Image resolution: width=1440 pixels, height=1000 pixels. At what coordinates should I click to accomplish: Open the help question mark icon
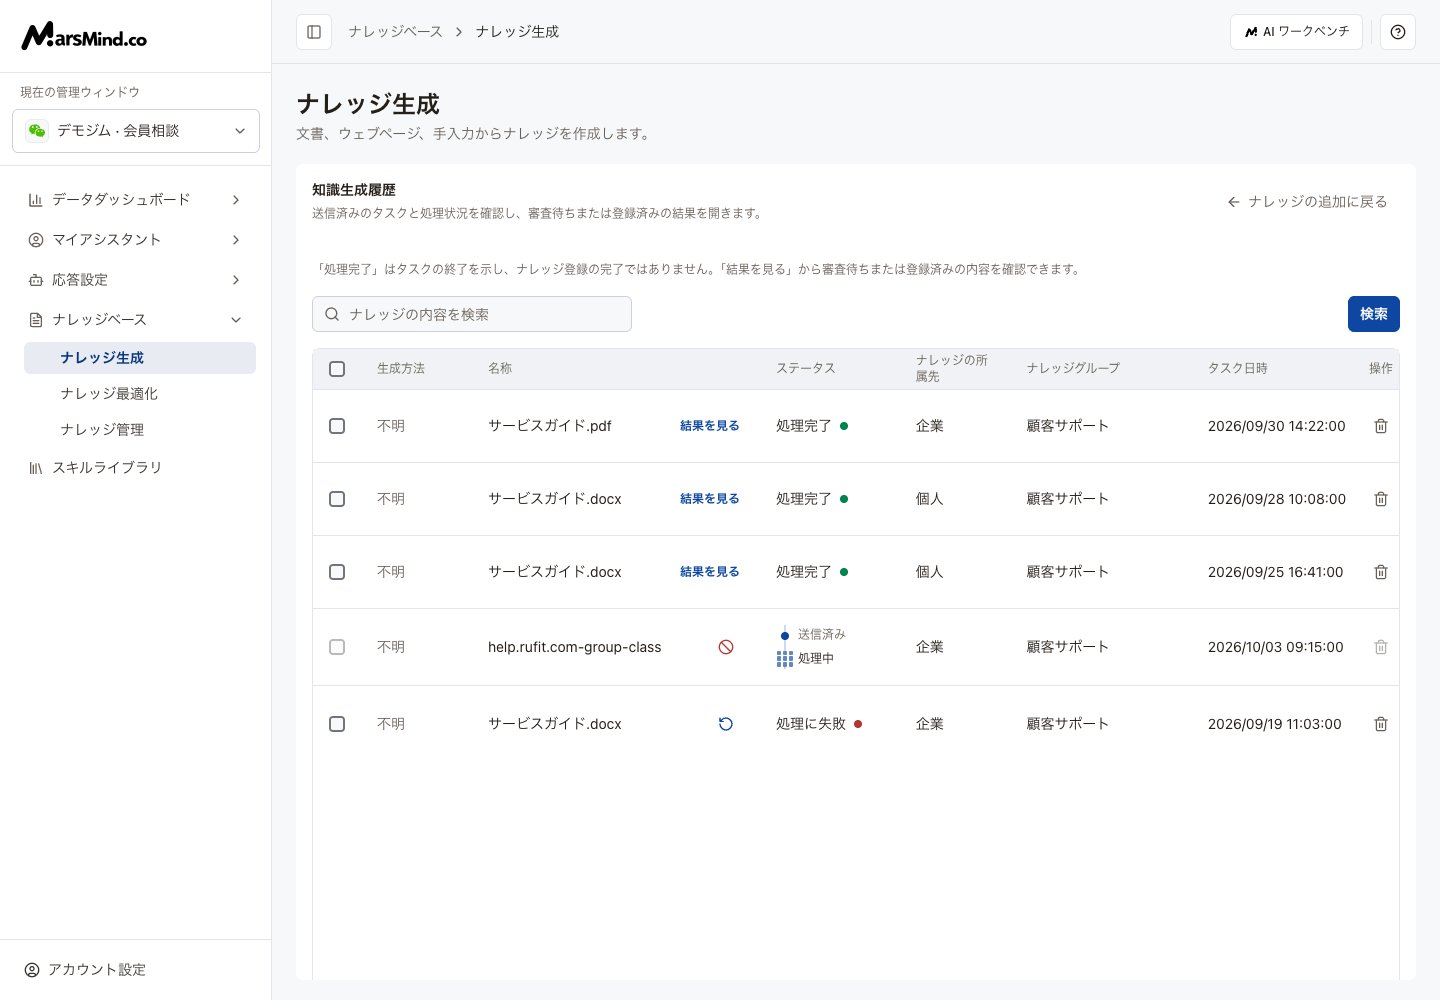[x=1398, y=32]
